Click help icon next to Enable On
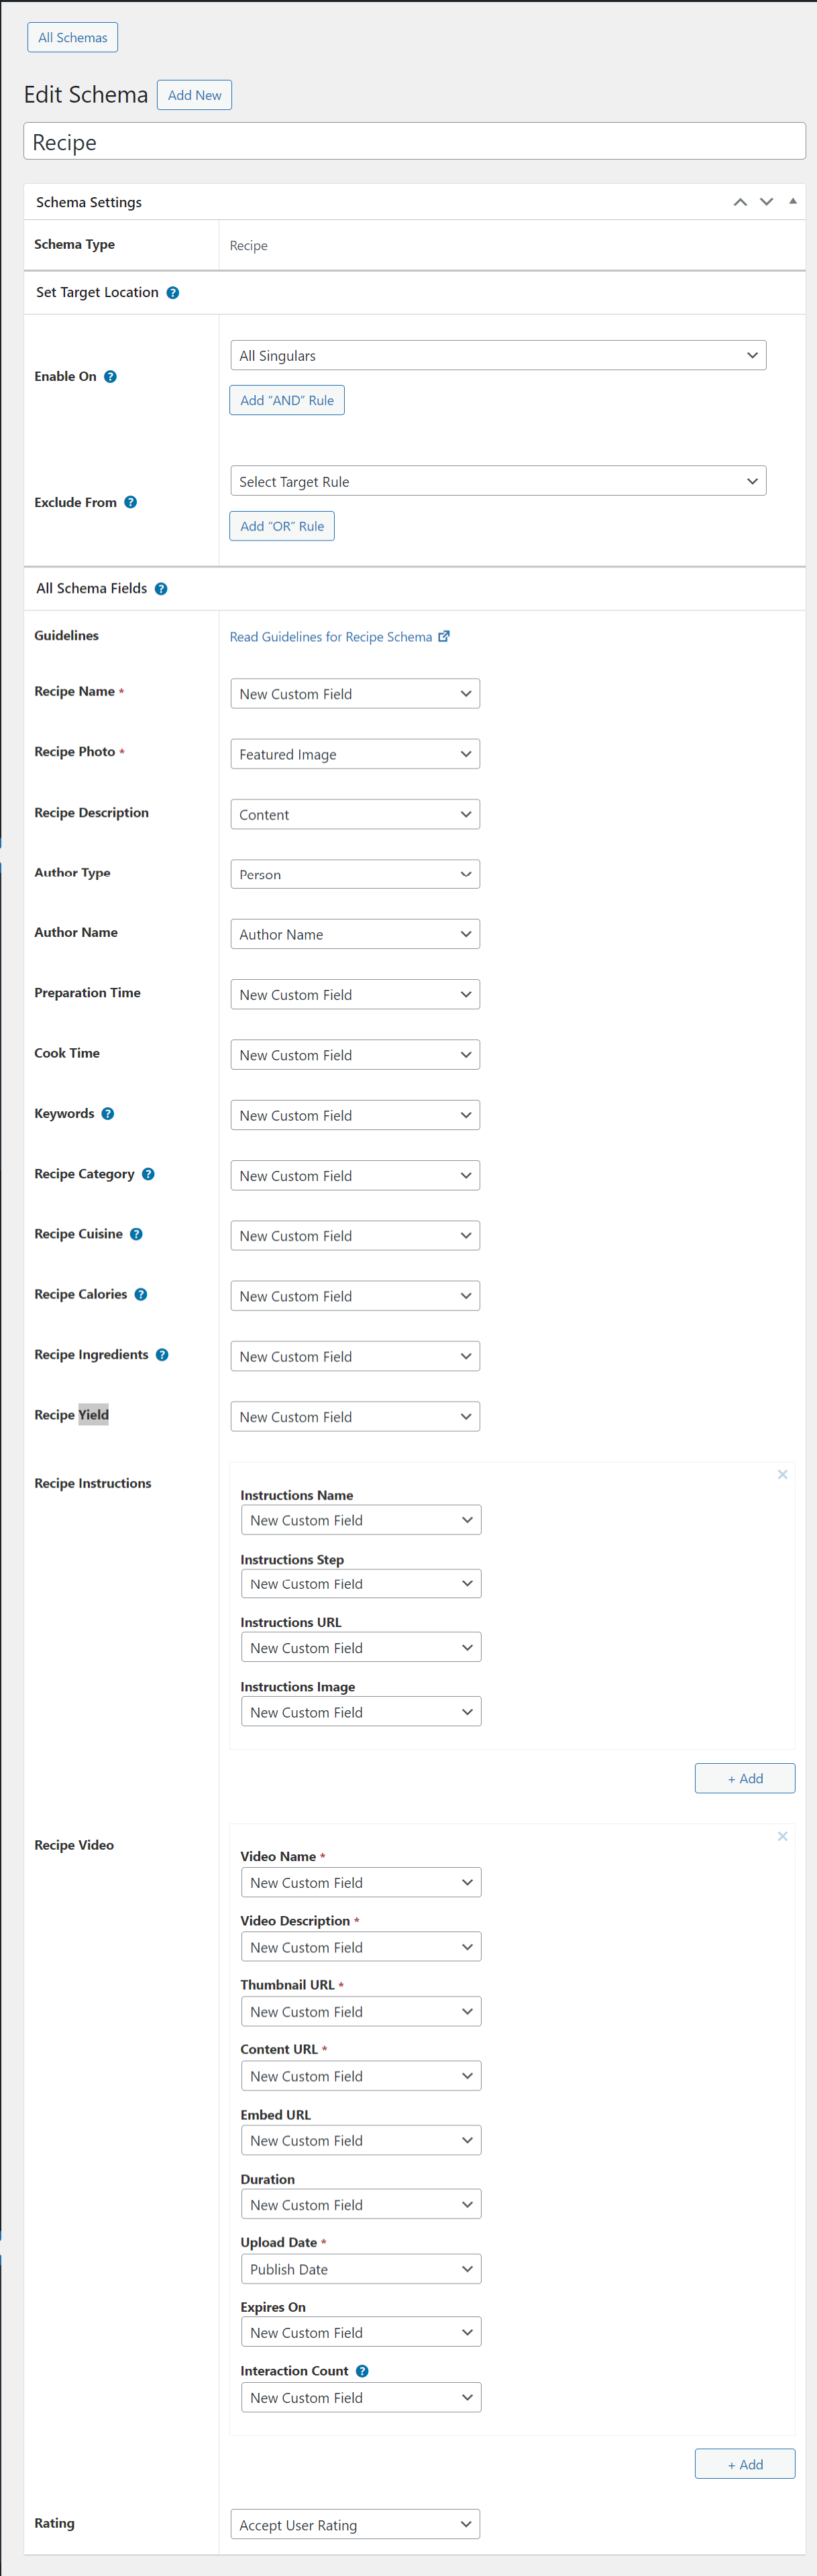817x2576 pixels. pos(110,377)
